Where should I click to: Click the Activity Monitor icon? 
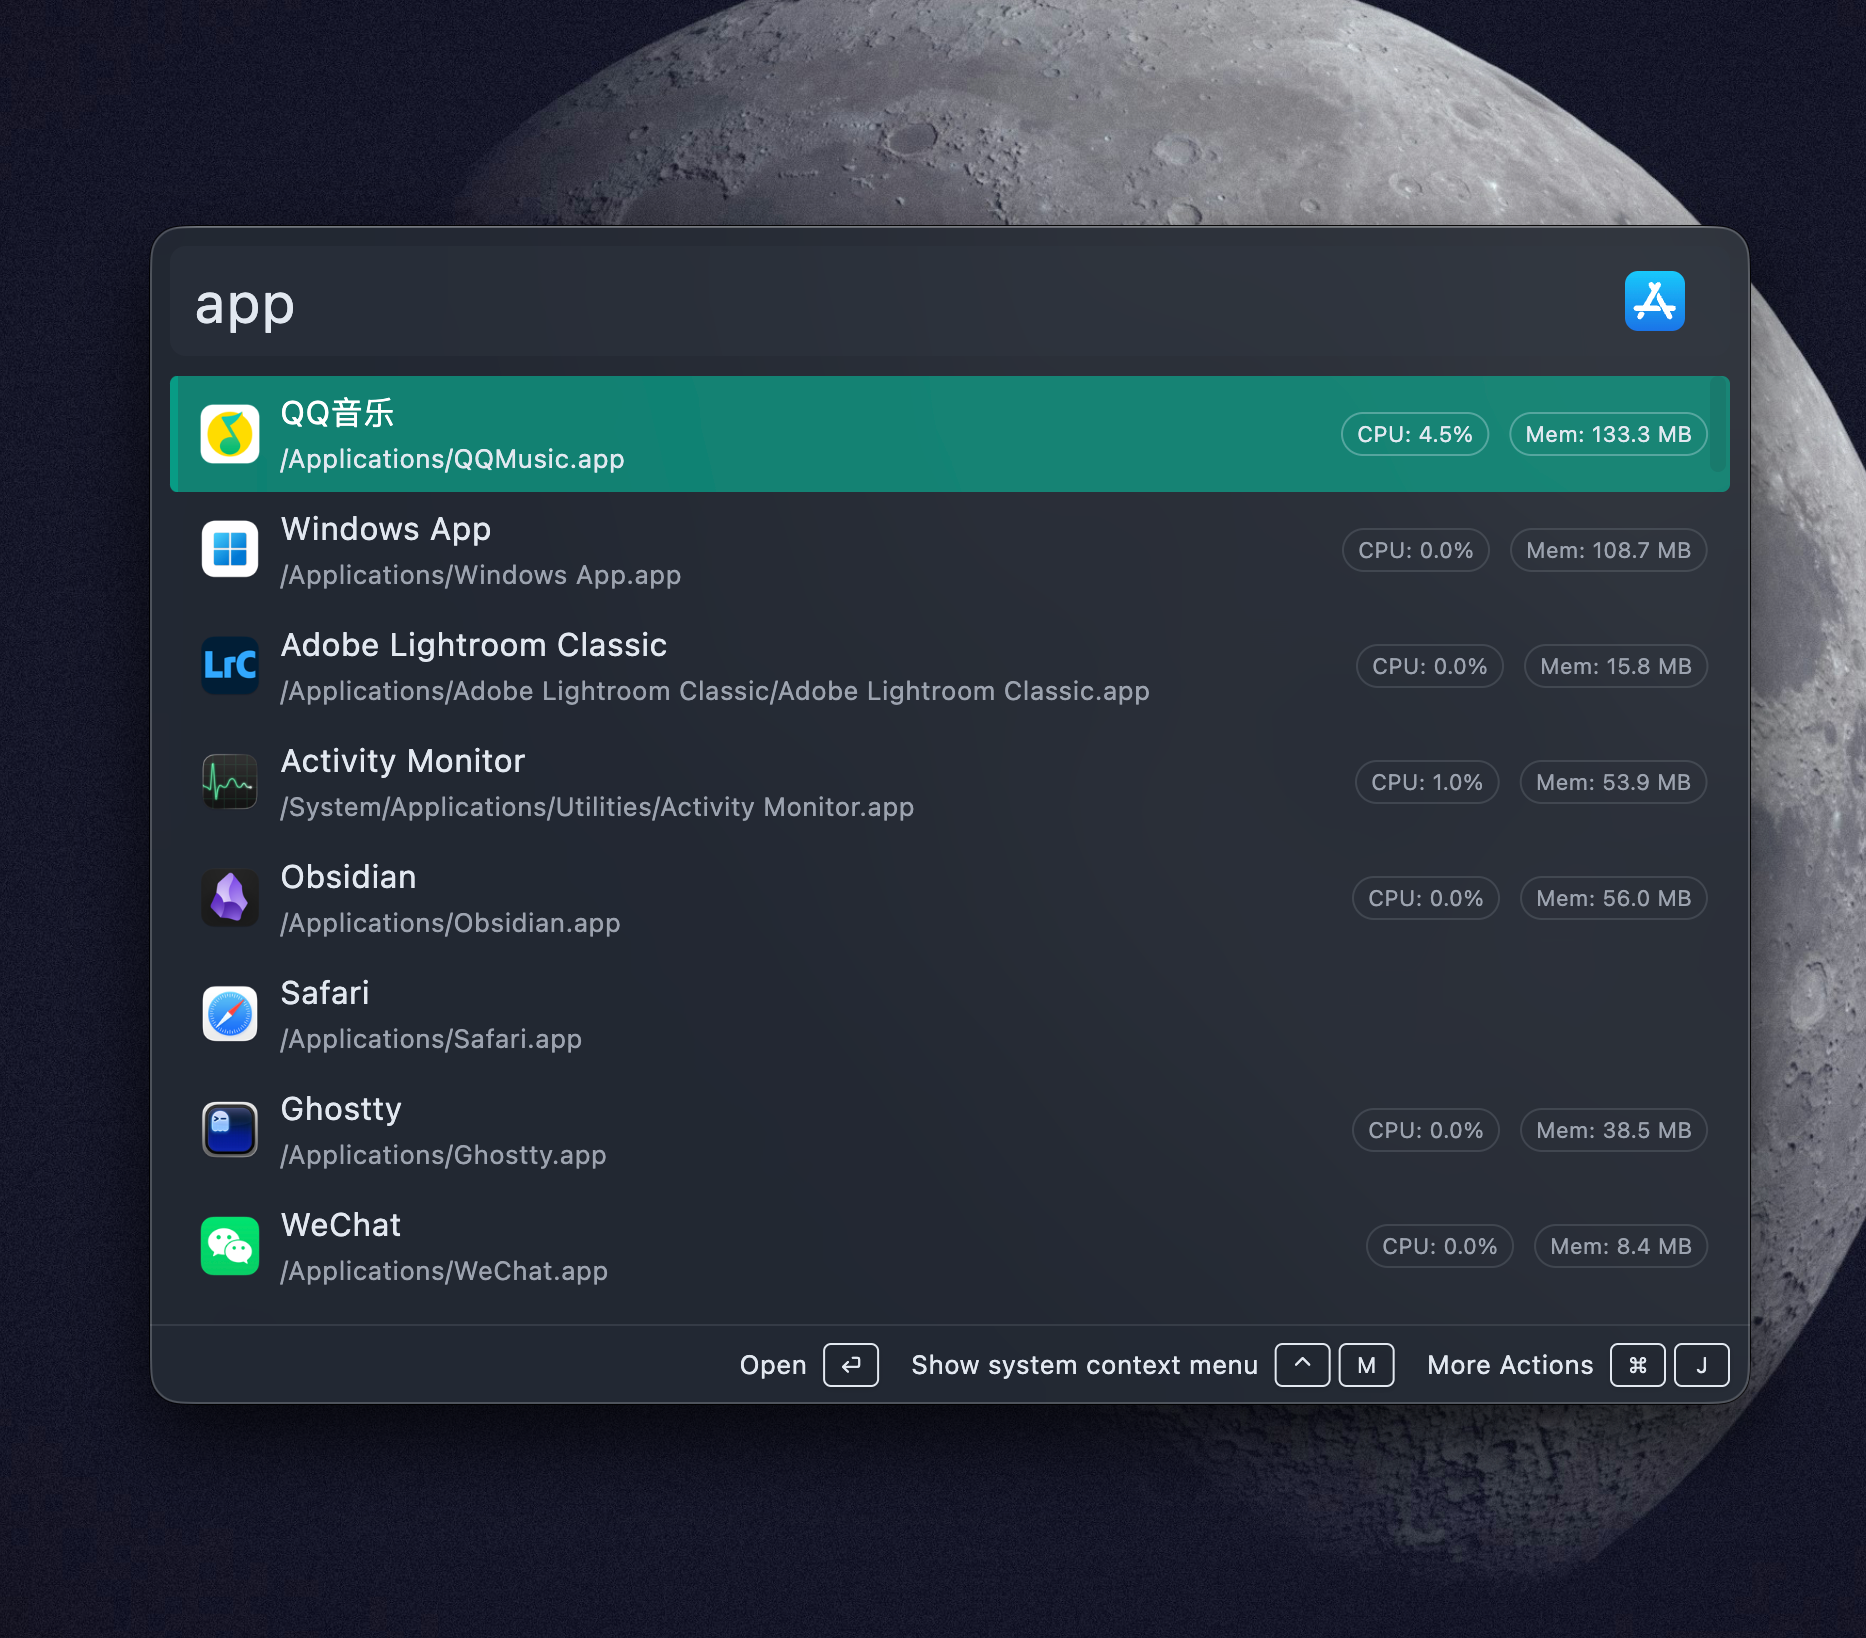230,782
